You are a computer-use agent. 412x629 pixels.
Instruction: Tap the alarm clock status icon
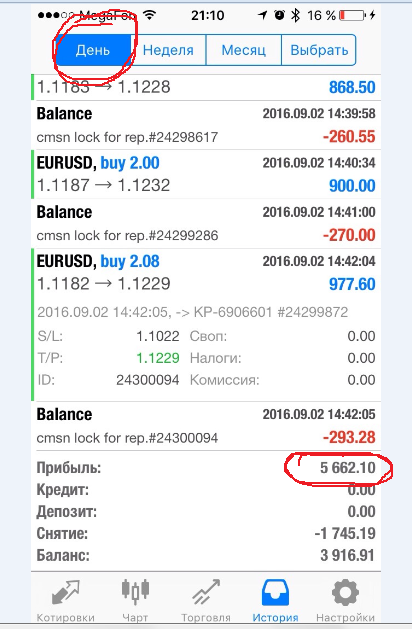(279, 15)
